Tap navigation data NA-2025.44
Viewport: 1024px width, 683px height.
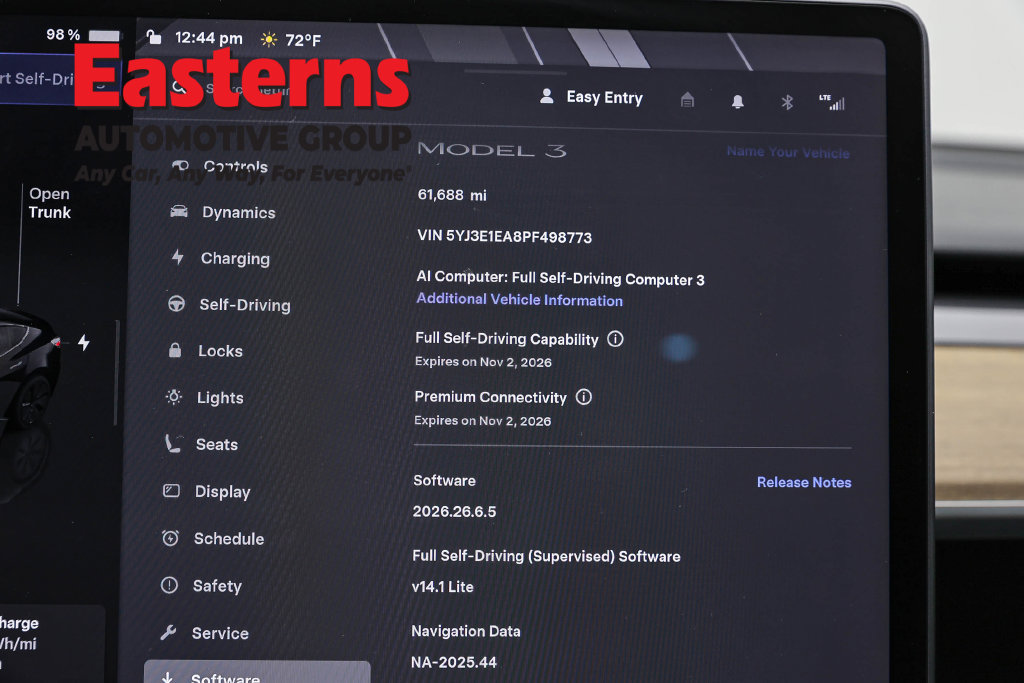pyautogui.click(x=454, y=662)
